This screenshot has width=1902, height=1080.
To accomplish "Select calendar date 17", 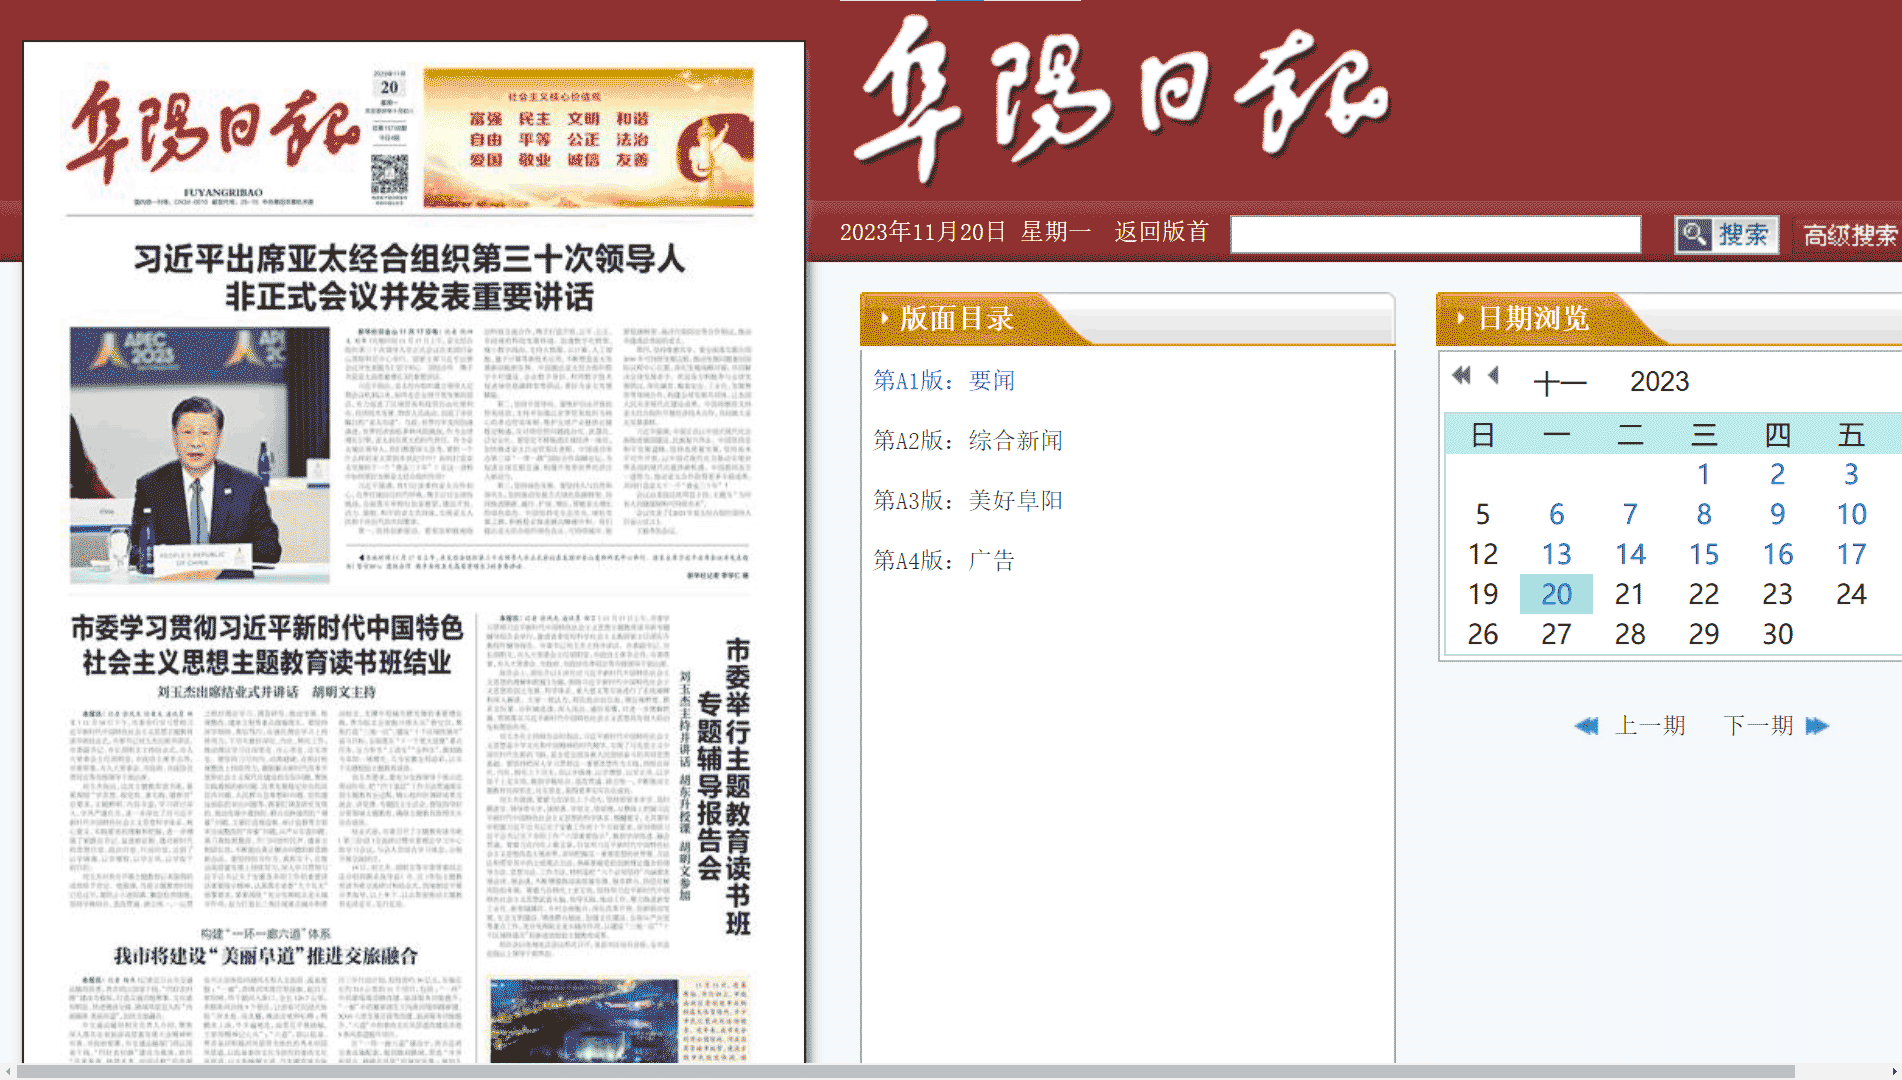I will click(x=1851, y=554).
